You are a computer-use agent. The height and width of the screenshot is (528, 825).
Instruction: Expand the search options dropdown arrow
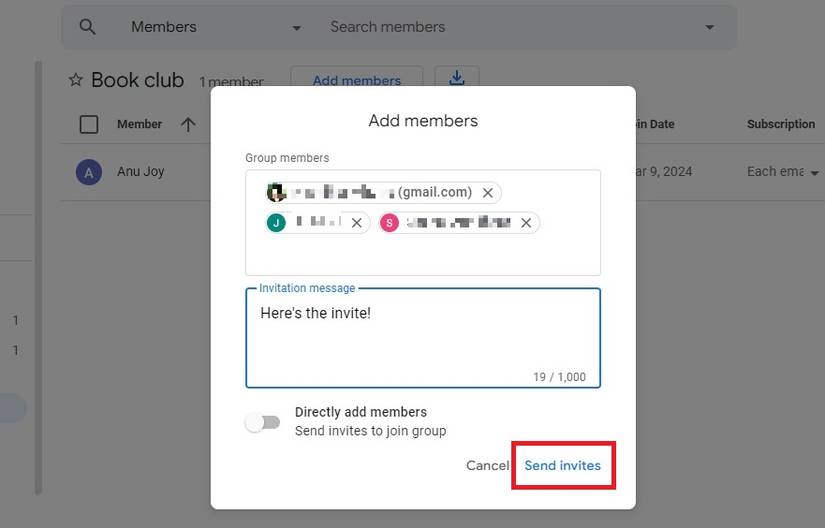pyautogui.click(x=709, y=27)
